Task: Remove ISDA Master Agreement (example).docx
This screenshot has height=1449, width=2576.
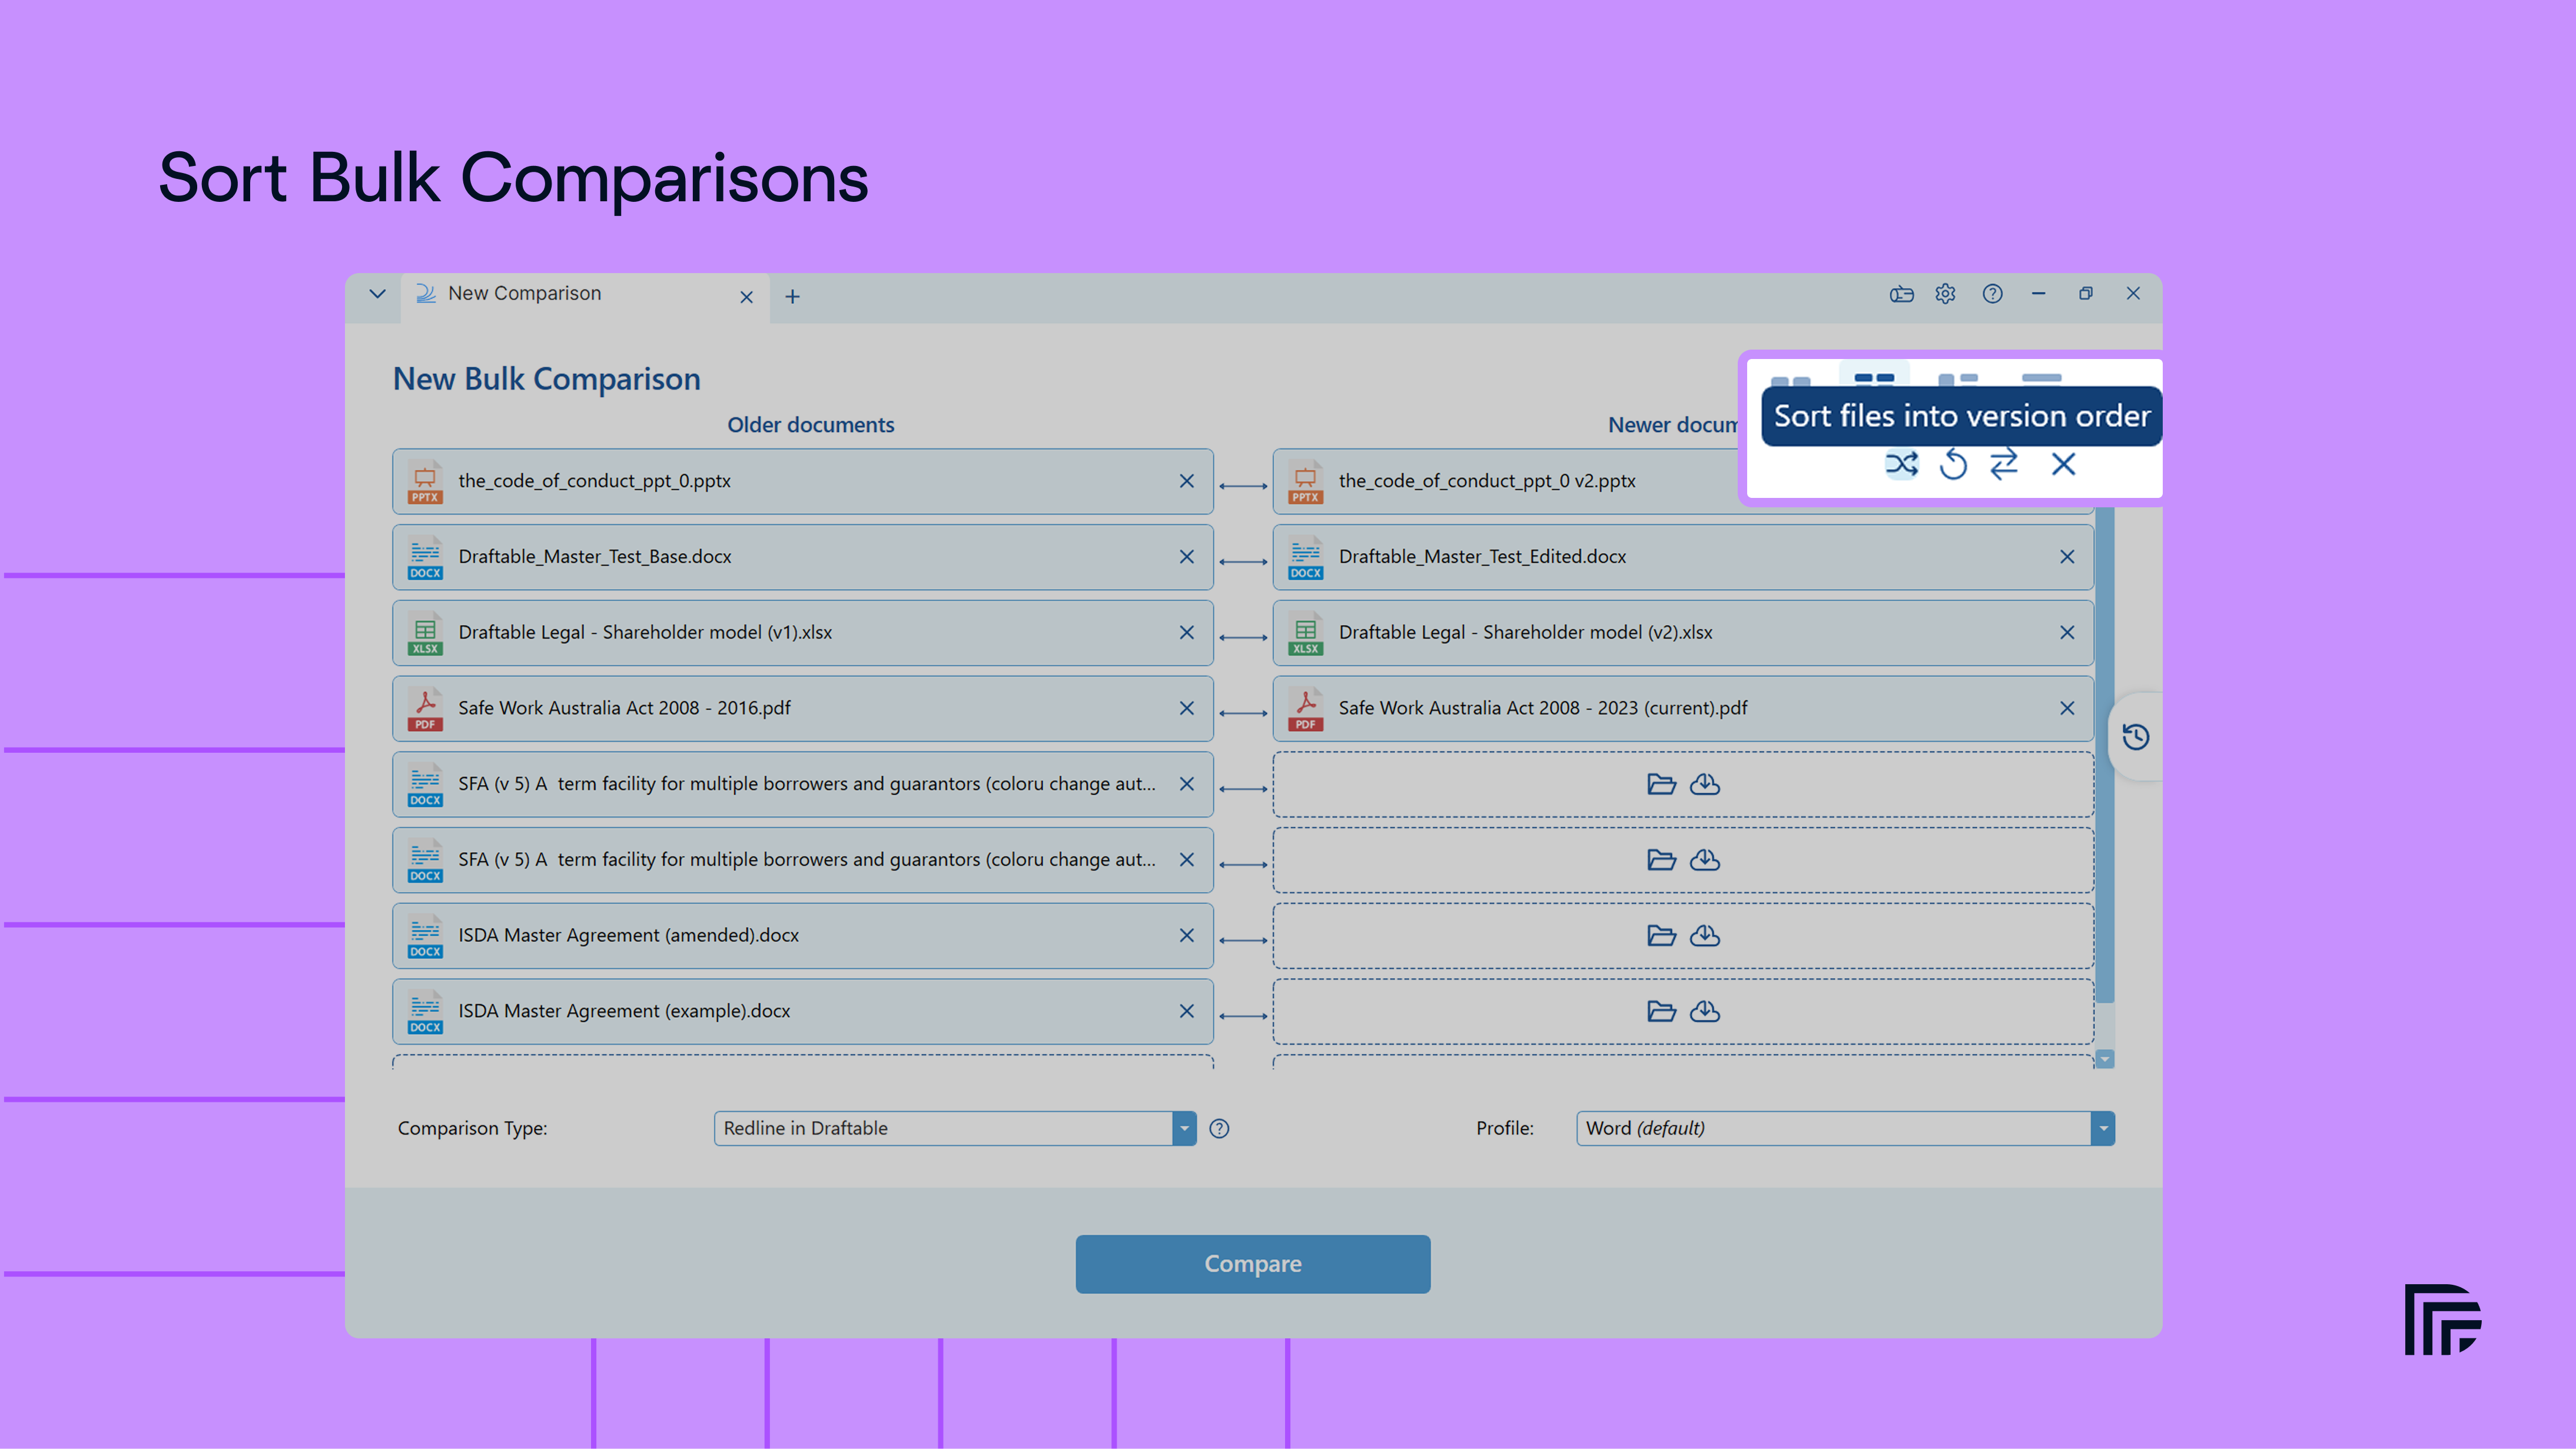Action: [1187, 1011]
